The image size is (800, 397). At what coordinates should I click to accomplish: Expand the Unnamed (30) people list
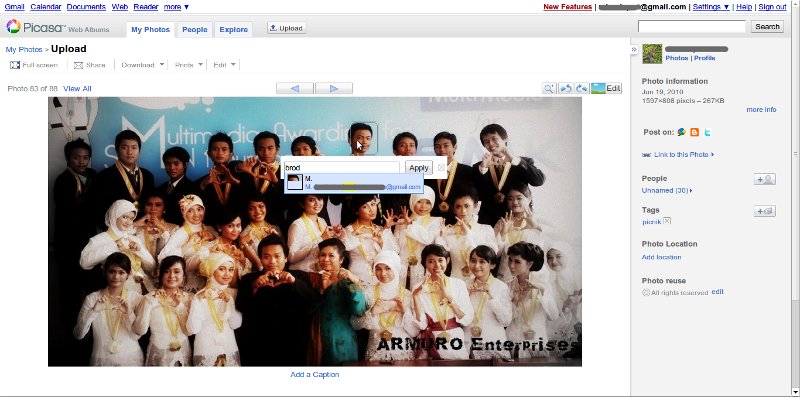click(x=667, y=190)
